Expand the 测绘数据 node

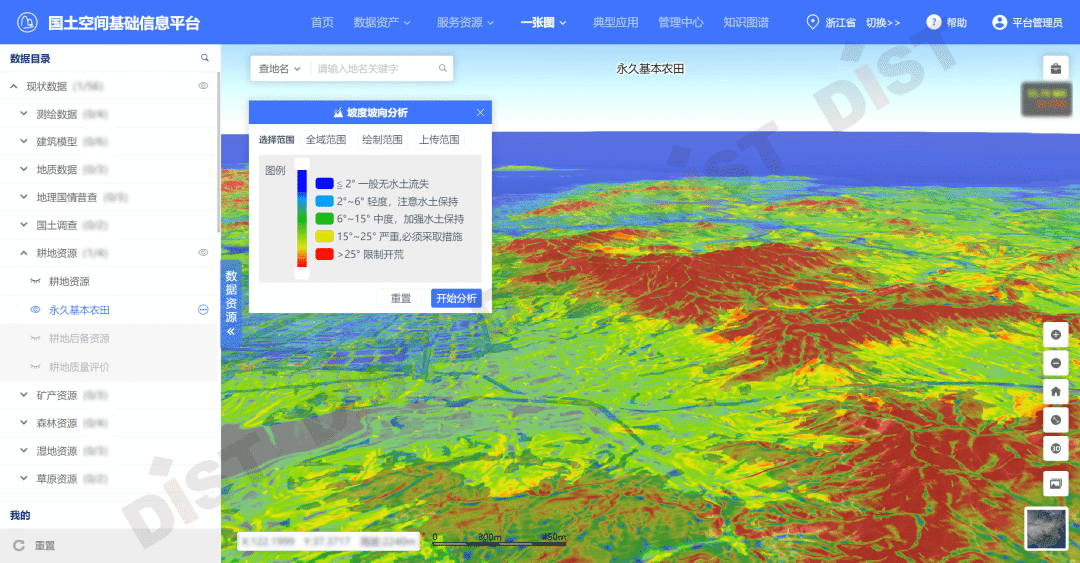click(24, 114)
